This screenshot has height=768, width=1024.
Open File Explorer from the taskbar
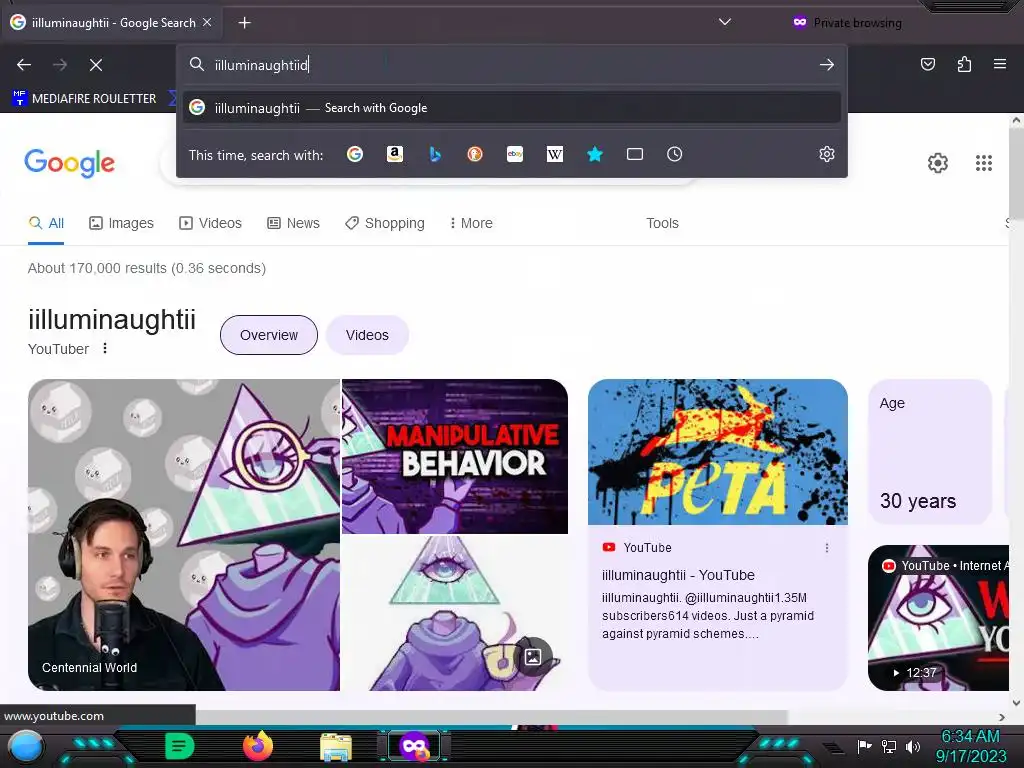coord(336,747)
